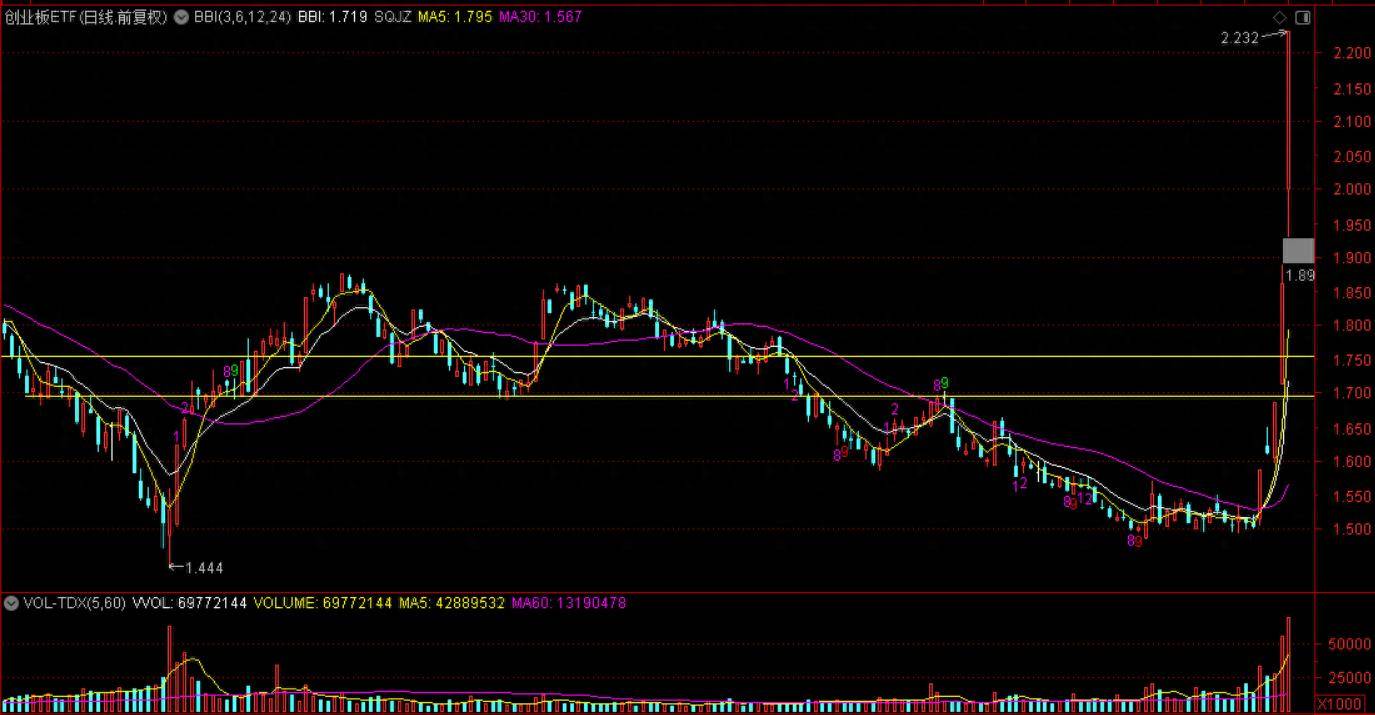The image size is (1375, 715).
Task: Select the BBI(3,6,12,24) indicator label
Action: 242,17
